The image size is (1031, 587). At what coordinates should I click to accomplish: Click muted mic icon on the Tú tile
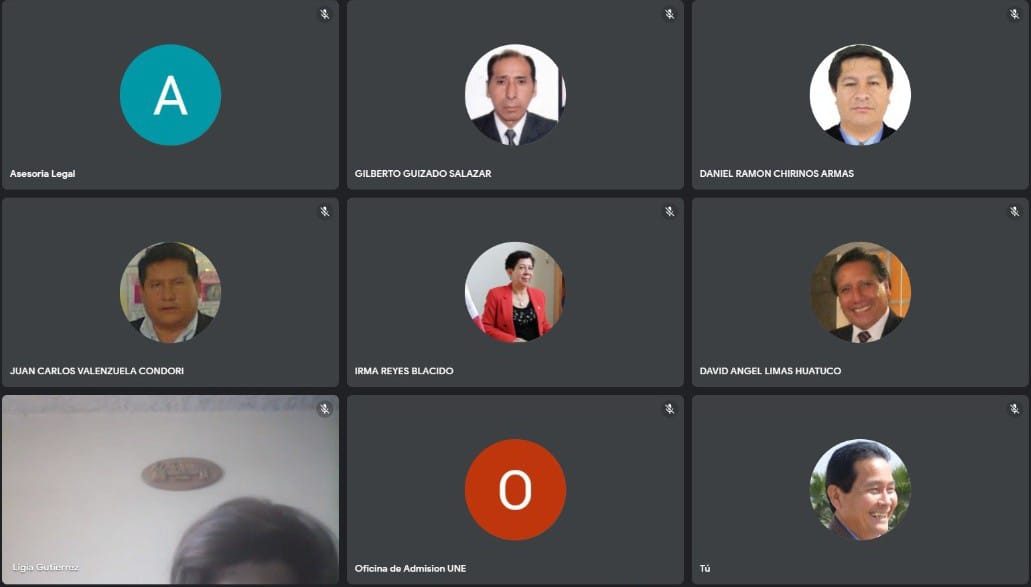(x=1014, y=409)
